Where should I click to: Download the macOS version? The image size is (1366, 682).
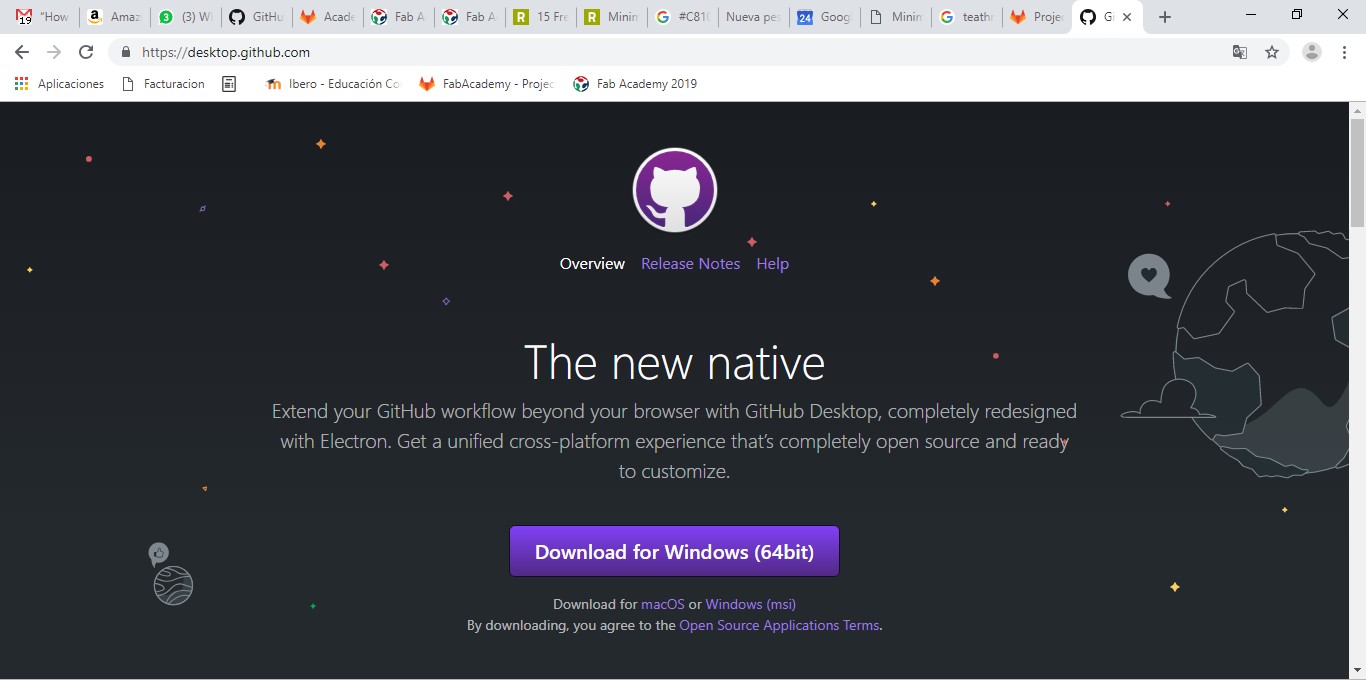pos(662,604)
